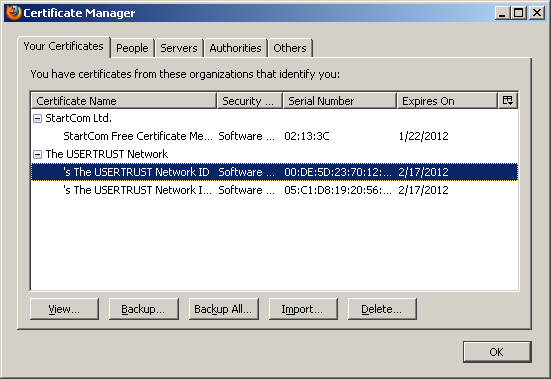This screenshot has height=379, width=551.
Task: Click the Import... button
Action: pos(303,309)
